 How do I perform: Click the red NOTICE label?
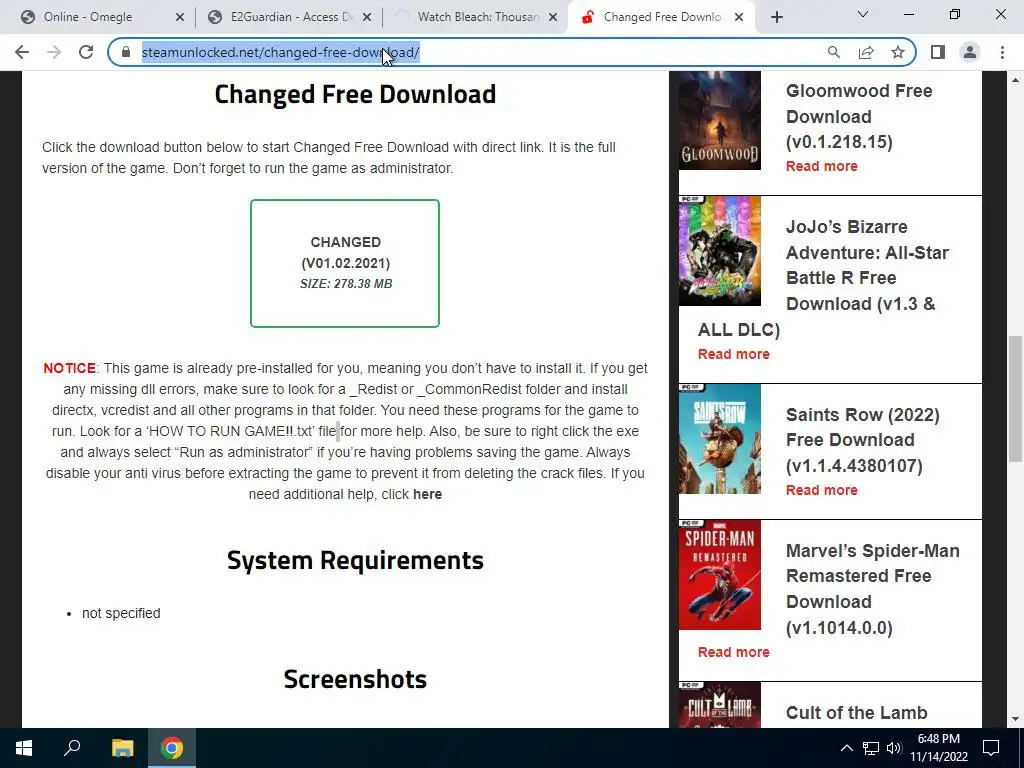coord(69,368)
